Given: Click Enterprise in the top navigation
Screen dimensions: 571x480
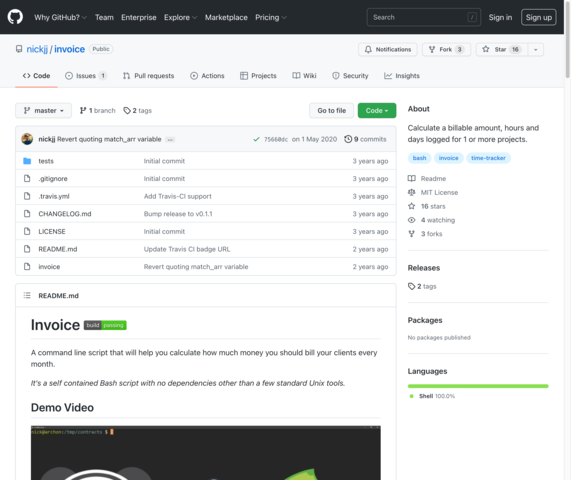Looking at the screenshot, I should (x=139, y=17).
